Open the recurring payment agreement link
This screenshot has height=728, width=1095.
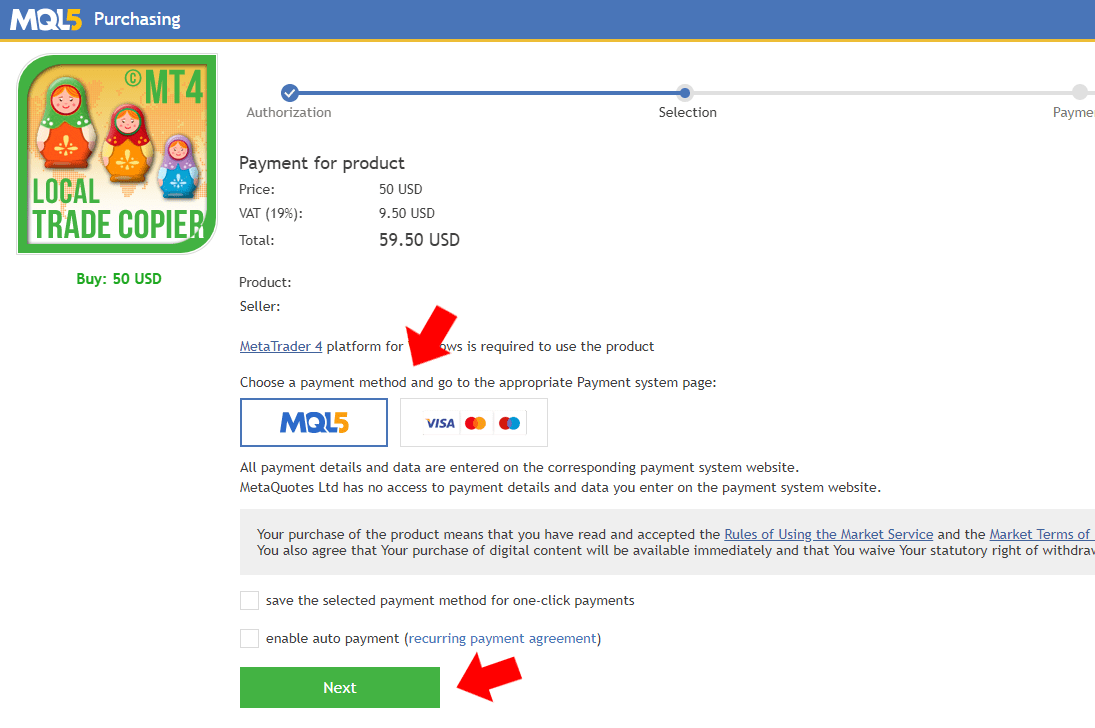(x=503, y=639)
